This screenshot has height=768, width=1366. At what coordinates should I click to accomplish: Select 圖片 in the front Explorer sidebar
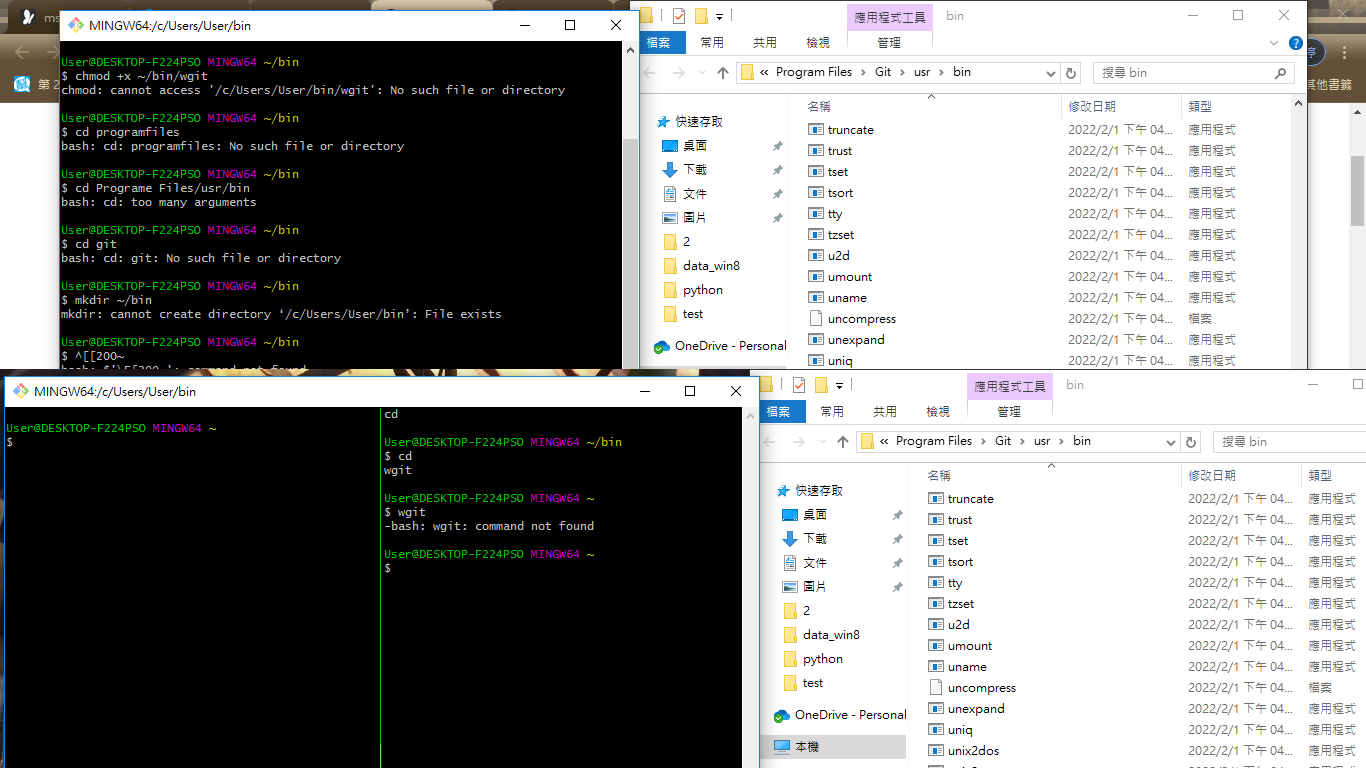click(815, 587)
